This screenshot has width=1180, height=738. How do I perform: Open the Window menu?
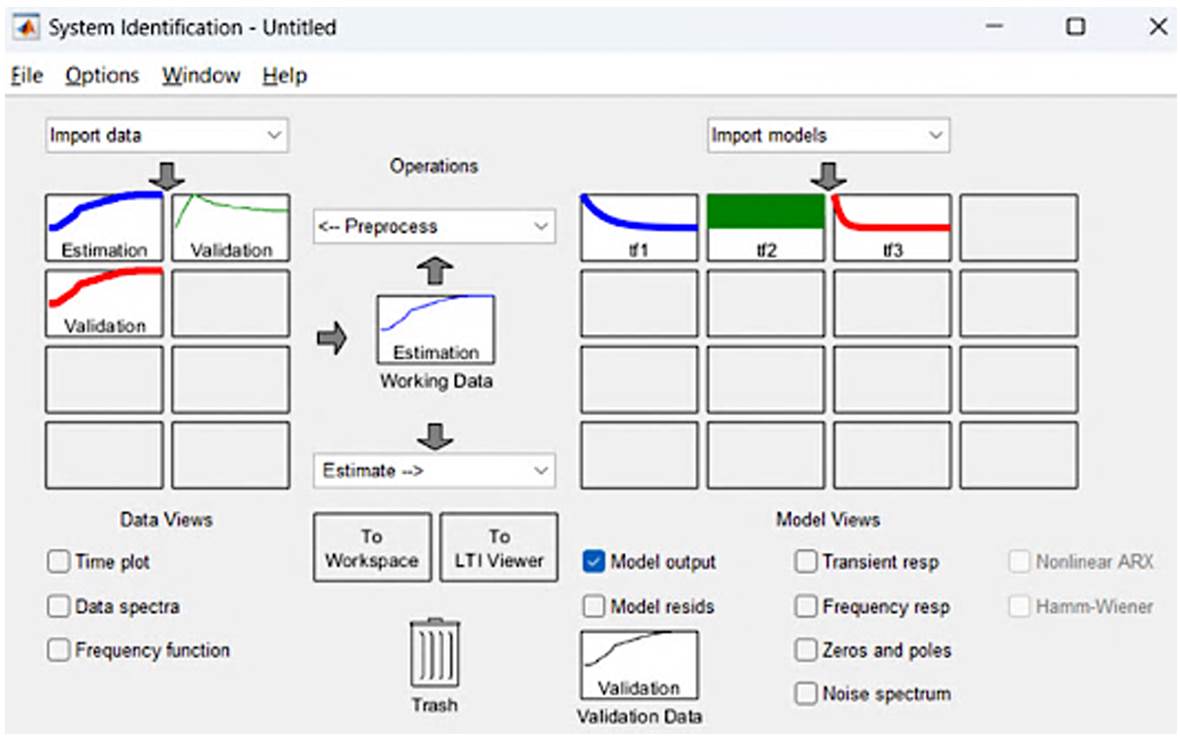(201, 76)
